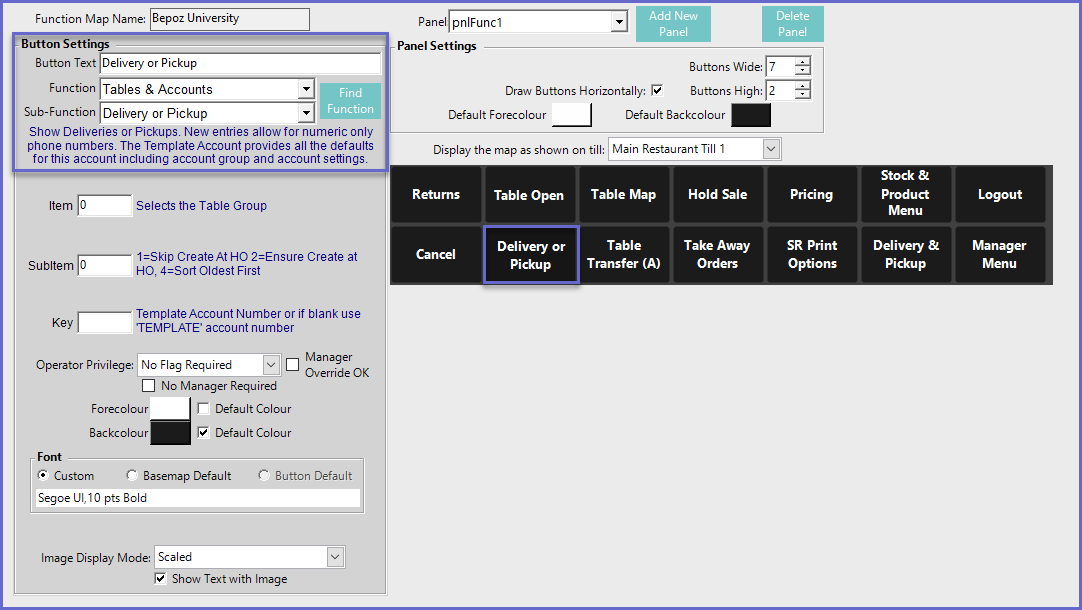The width and height of the screenshot is (1082, 610).
Task: Select the Hold Sale map button
Action: [x=717, y=195]
